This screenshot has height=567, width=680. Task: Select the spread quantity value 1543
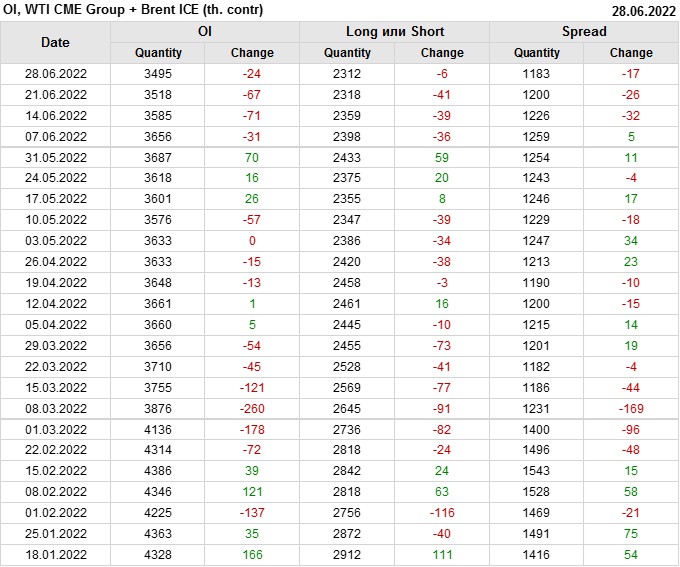tap(537, 470)
